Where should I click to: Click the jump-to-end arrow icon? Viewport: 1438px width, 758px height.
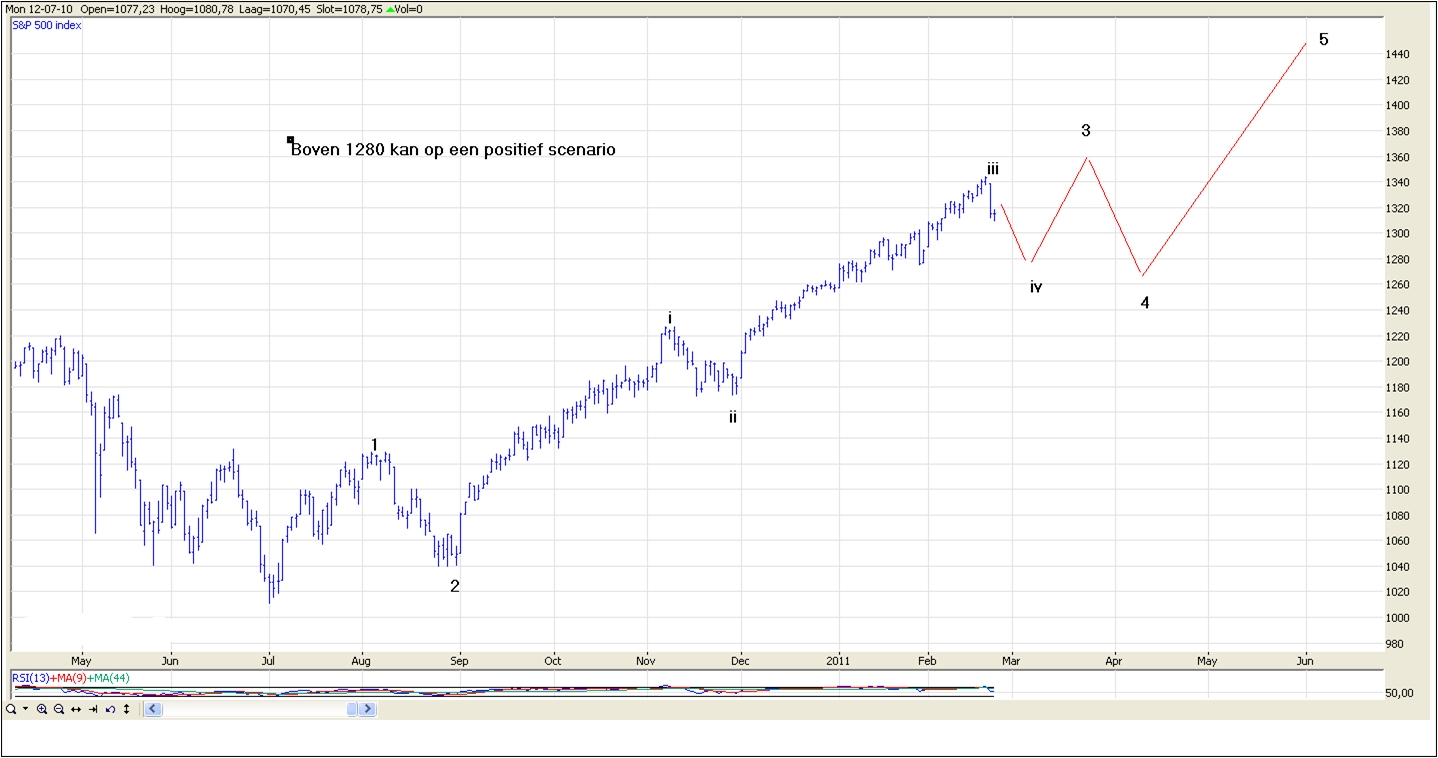93,709
